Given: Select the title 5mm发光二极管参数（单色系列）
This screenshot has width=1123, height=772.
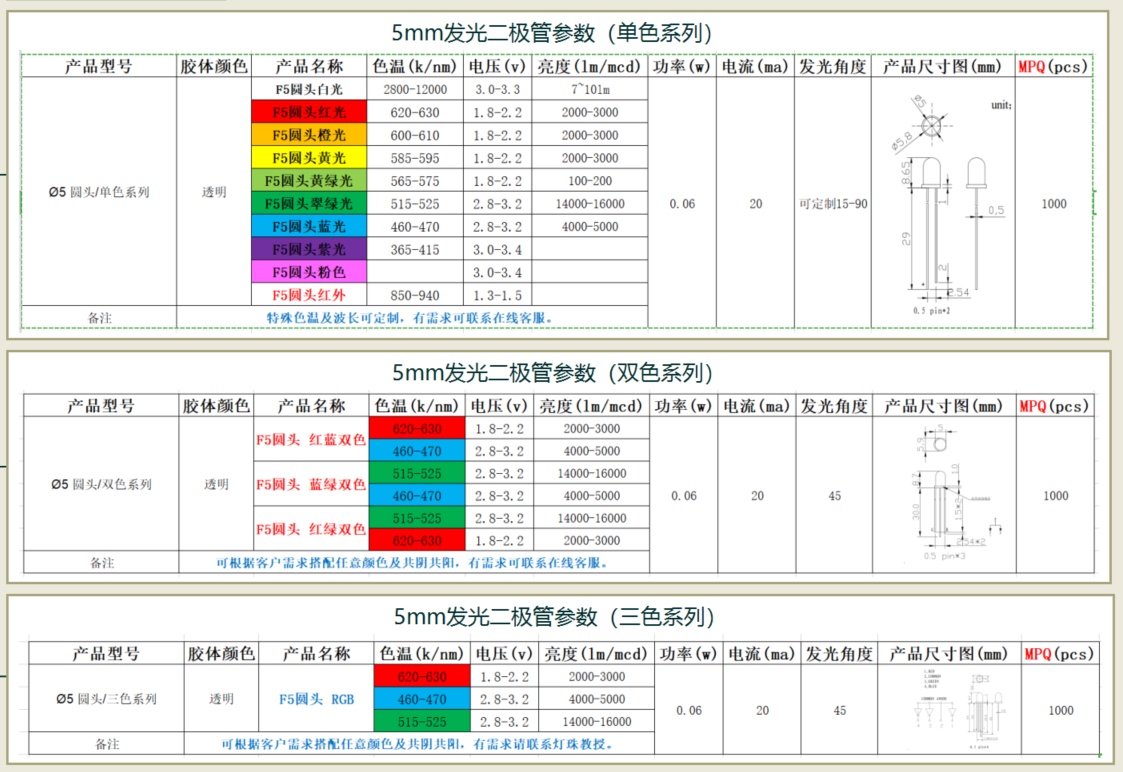Looking at the screenshot, I should click(551, 32).
